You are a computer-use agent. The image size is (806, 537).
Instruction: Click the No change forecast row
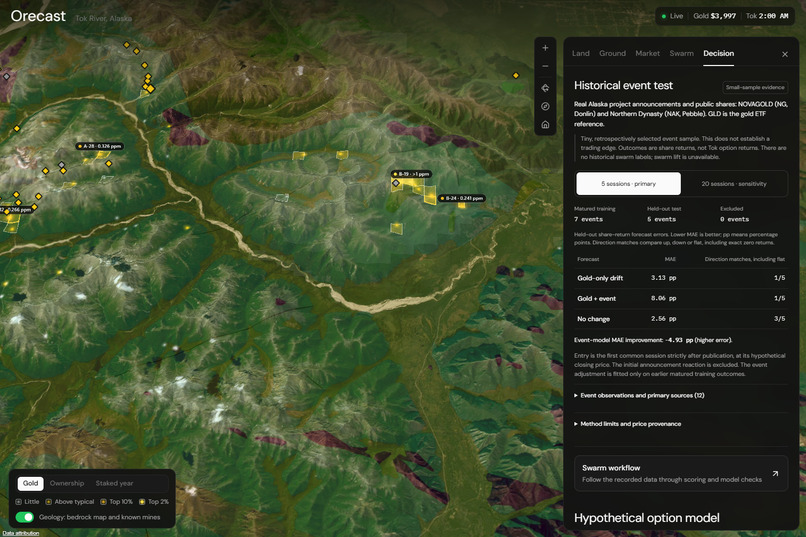point(681,319)
